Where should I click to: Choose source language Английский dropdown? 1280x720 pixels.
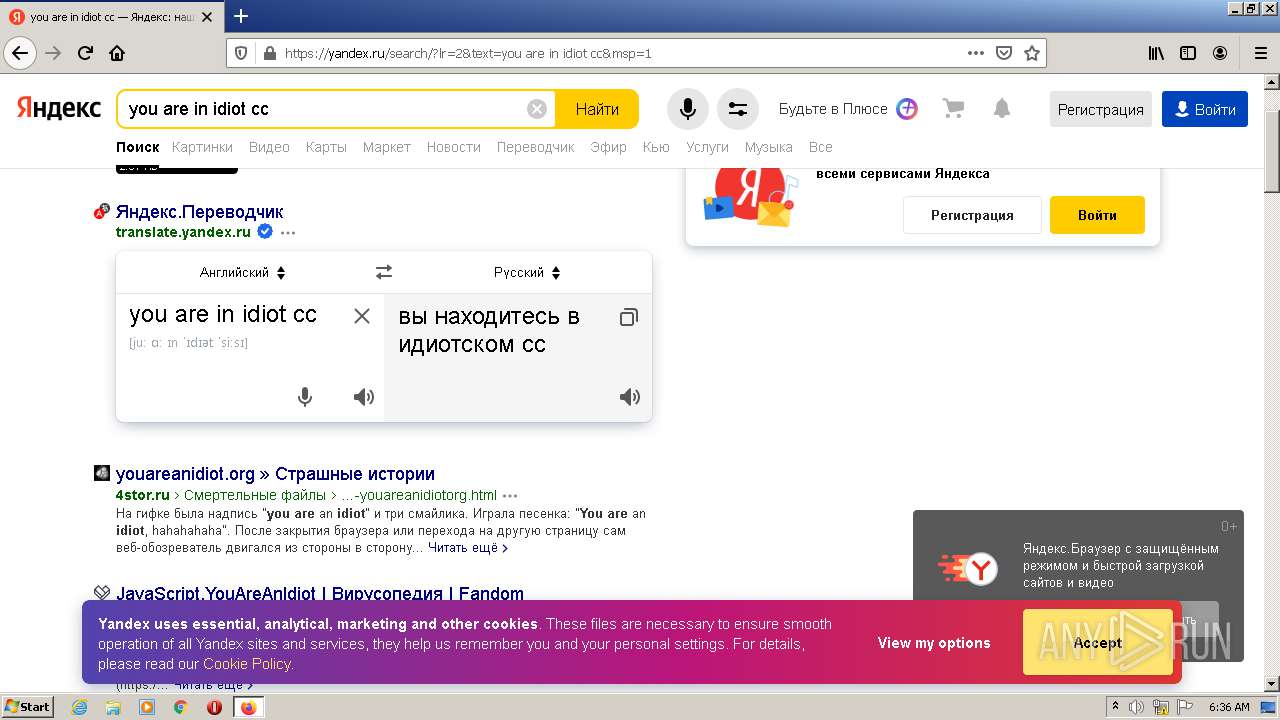243,272
